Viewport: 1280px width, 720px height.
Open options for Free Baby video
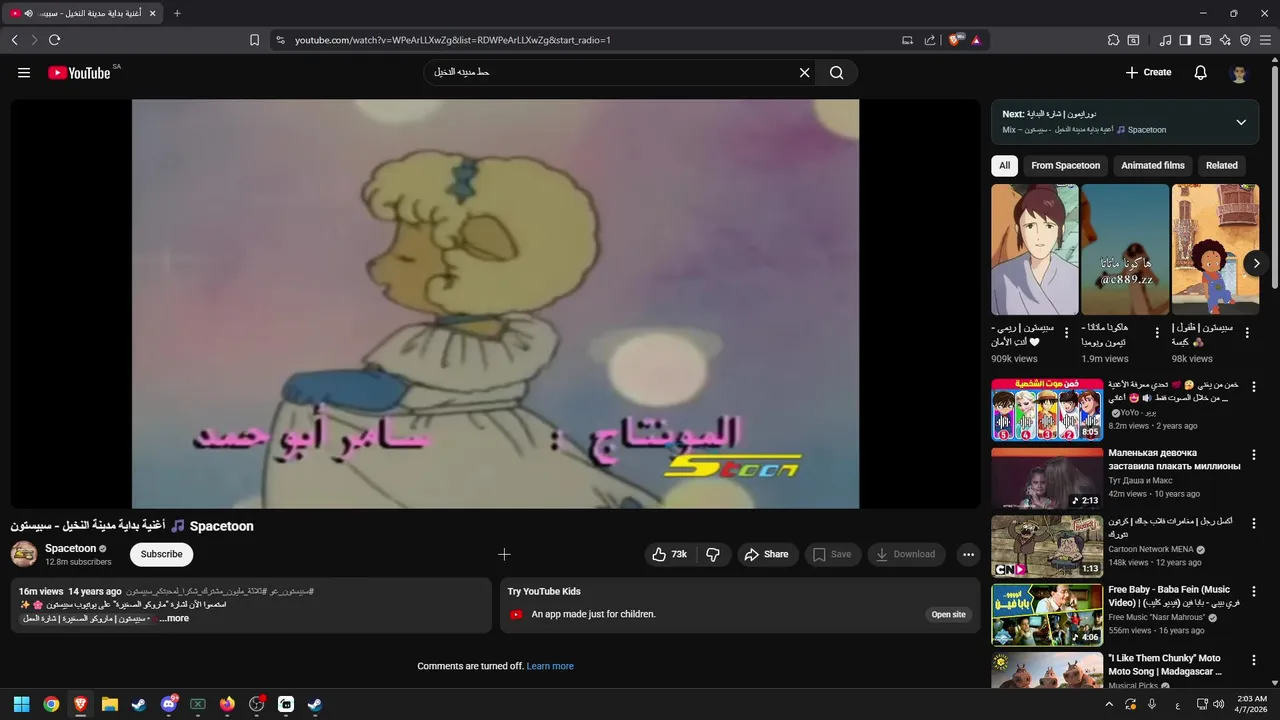click(1254, 593)
